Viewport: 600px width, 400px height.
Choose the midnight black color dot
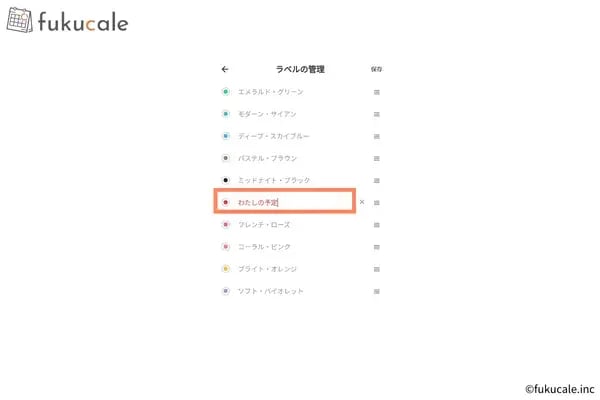[226, 180]
